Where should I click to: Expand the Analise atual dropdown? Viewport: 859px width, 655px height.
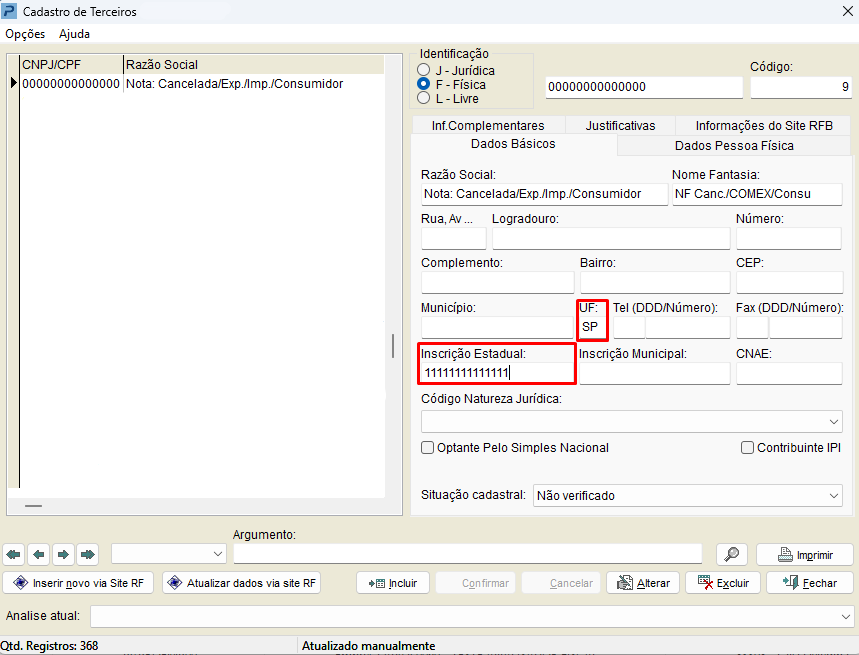[845, 617]
